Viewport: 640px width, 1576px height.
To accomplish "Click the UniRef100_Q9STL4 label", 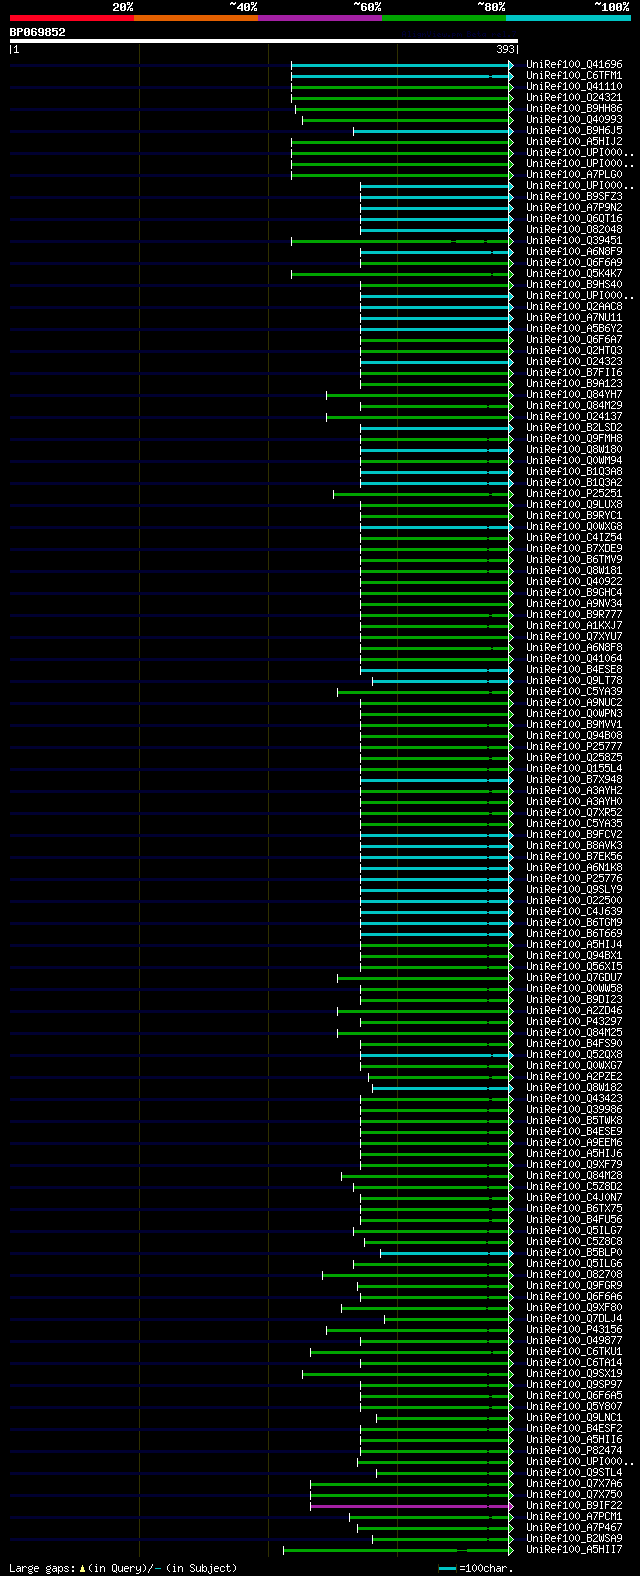I will 574,1473.
